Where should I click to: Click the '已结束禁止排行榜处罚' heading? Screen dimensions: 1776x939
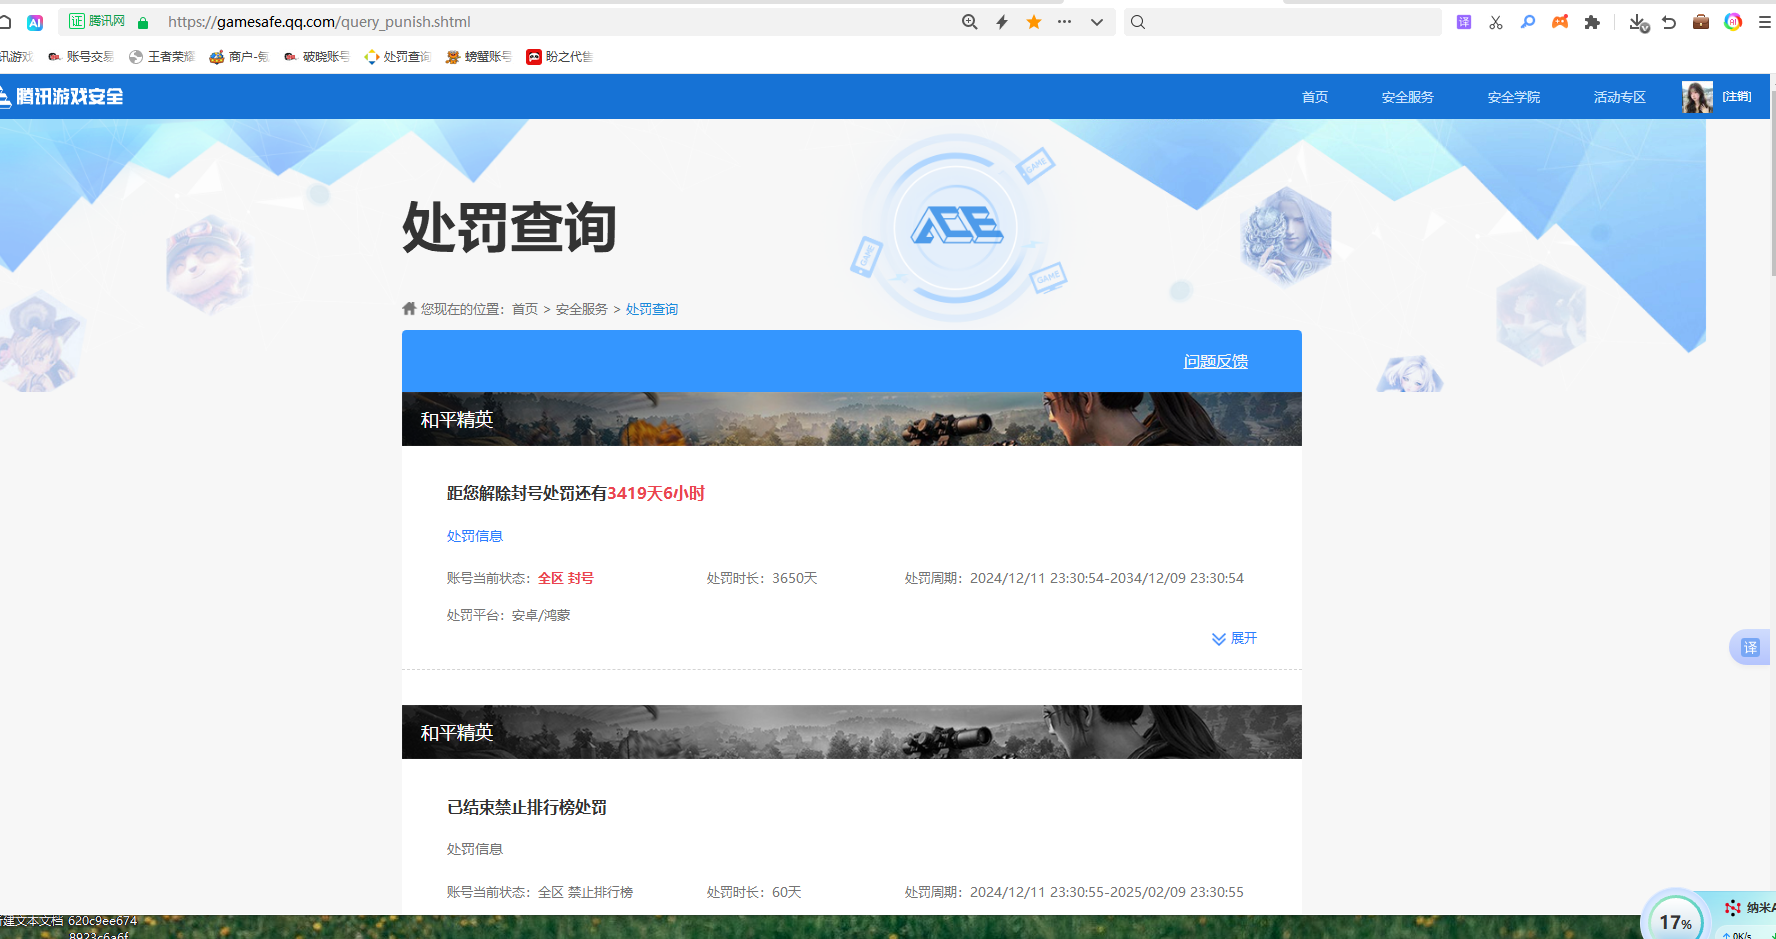click(527, 807)
